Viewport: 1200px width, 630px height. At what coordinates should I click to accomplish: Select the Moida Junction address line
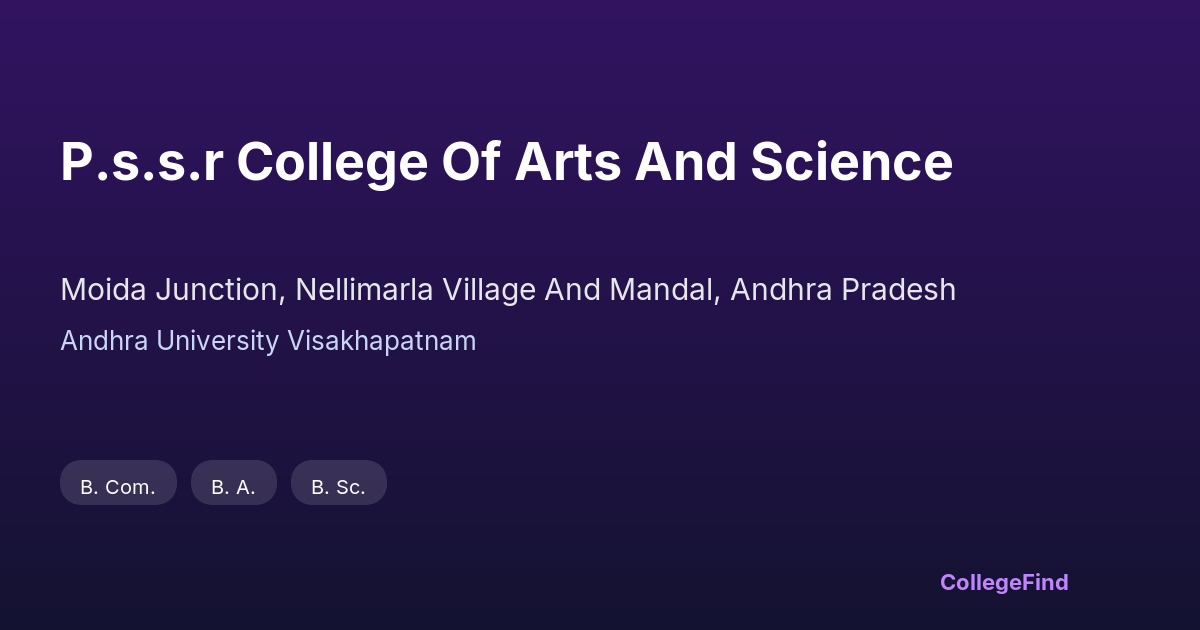pos(507,290)
